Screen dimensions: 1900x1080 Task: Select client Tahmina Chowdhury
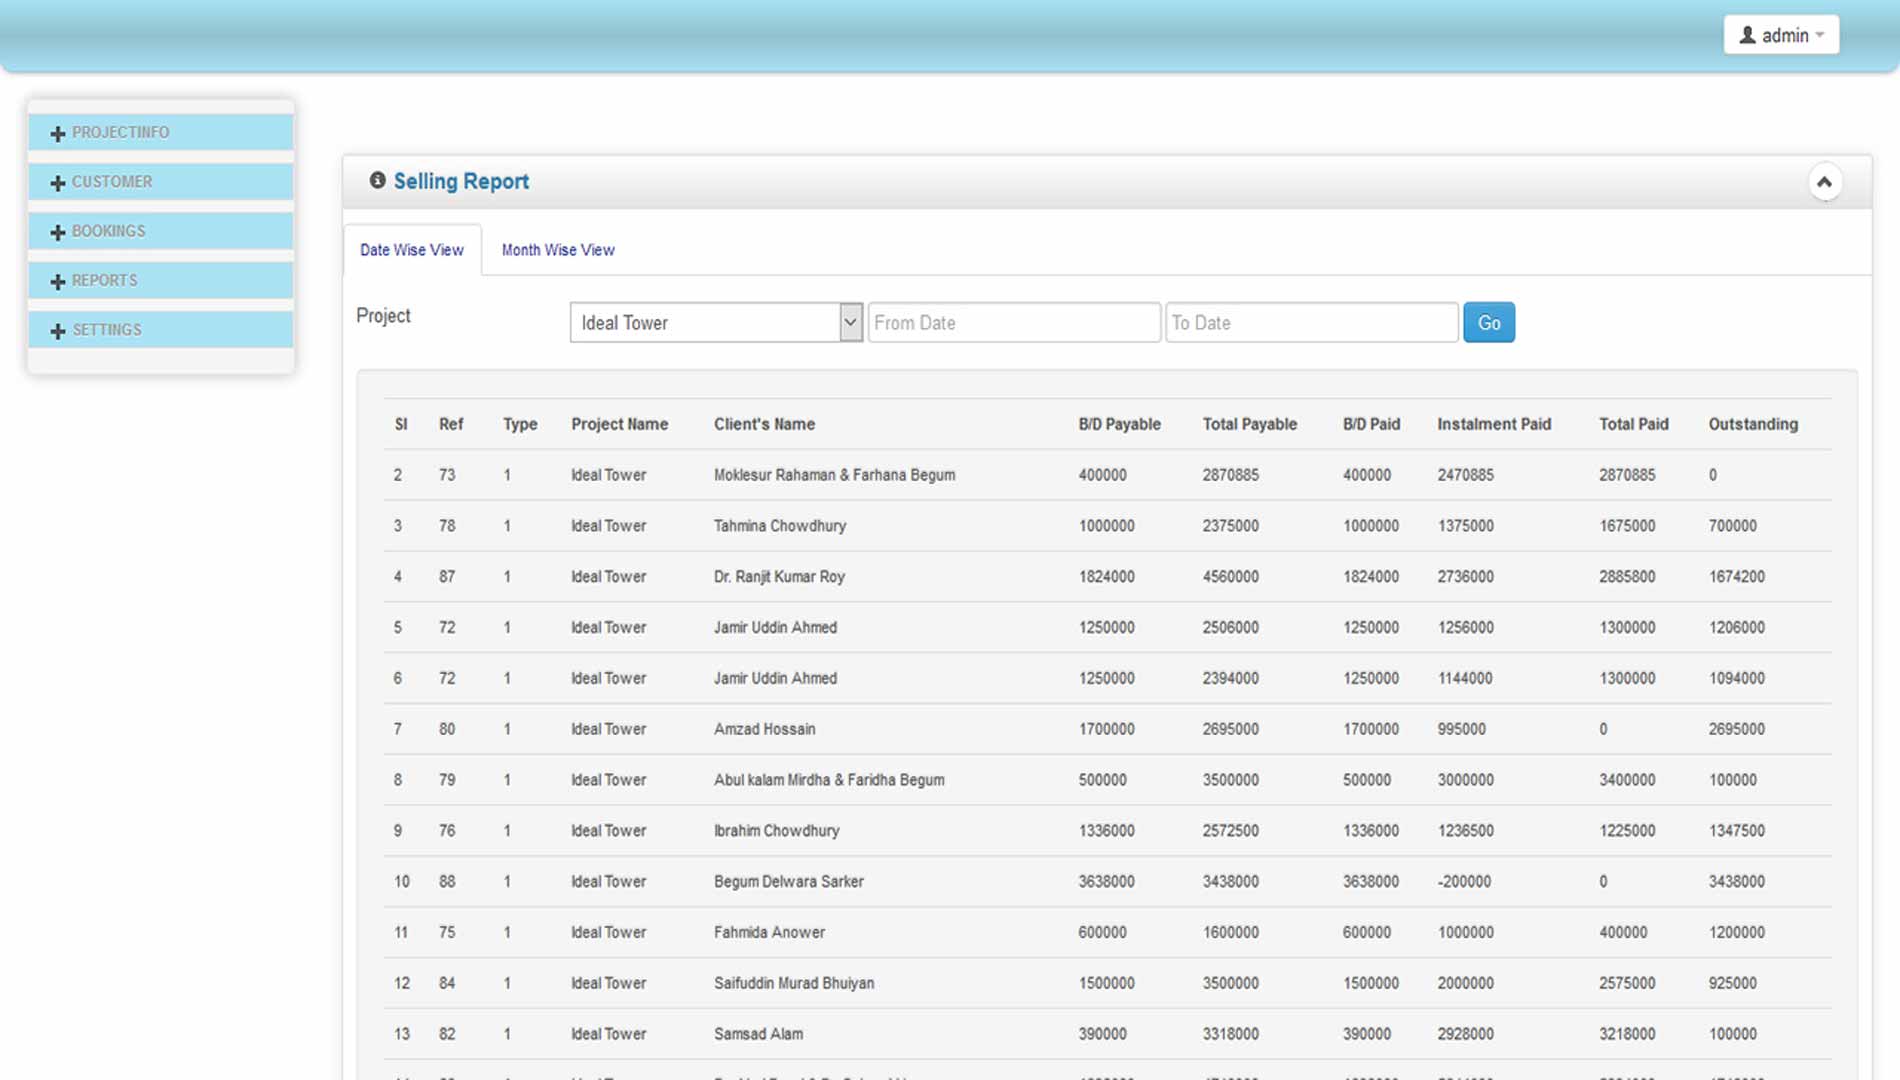coord(780,526)
